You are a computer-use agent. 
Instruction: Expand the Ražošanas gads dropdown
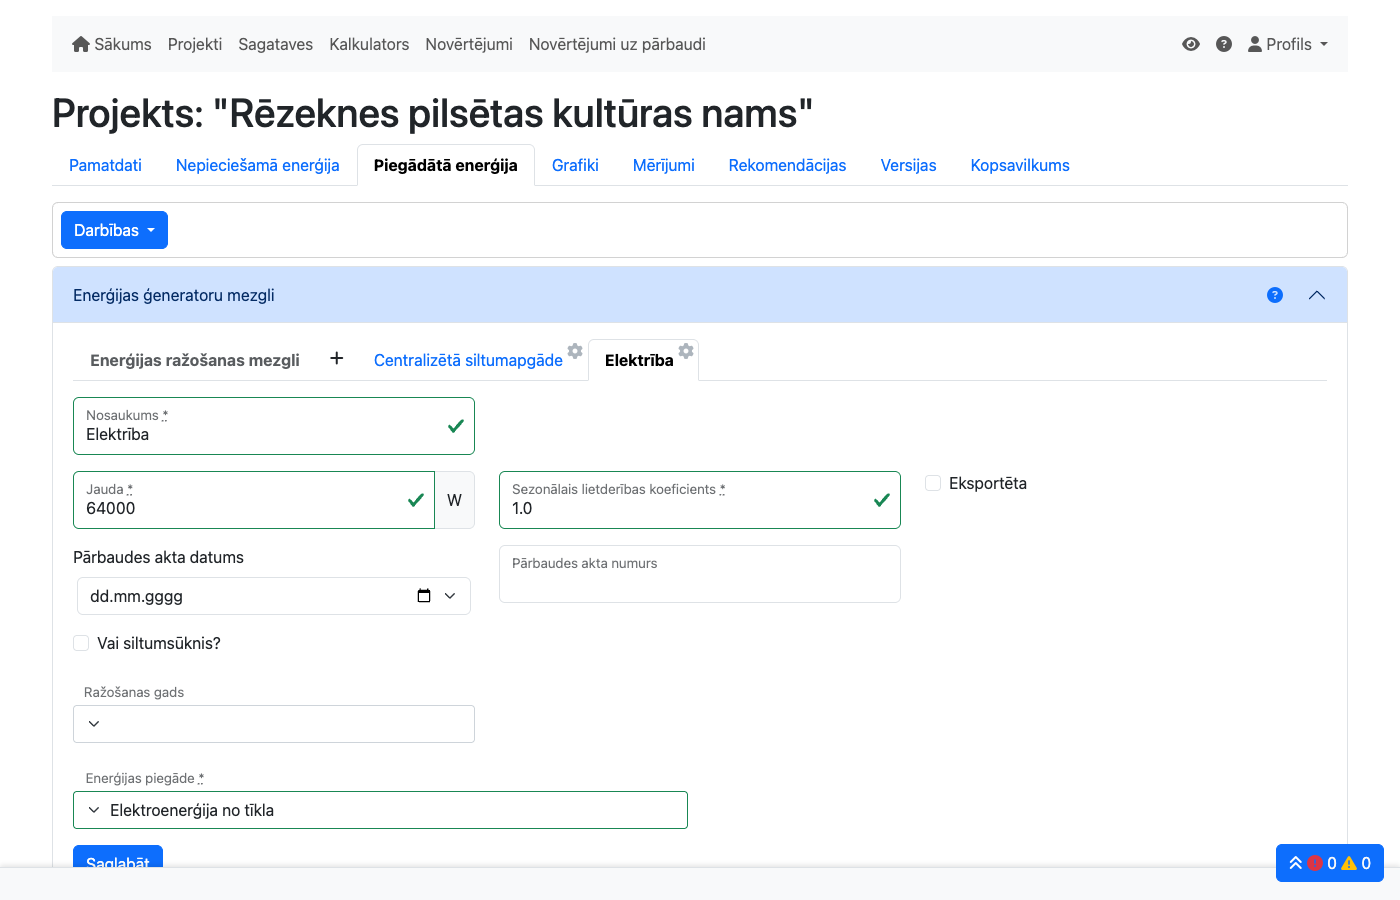(x=273, y=724)
